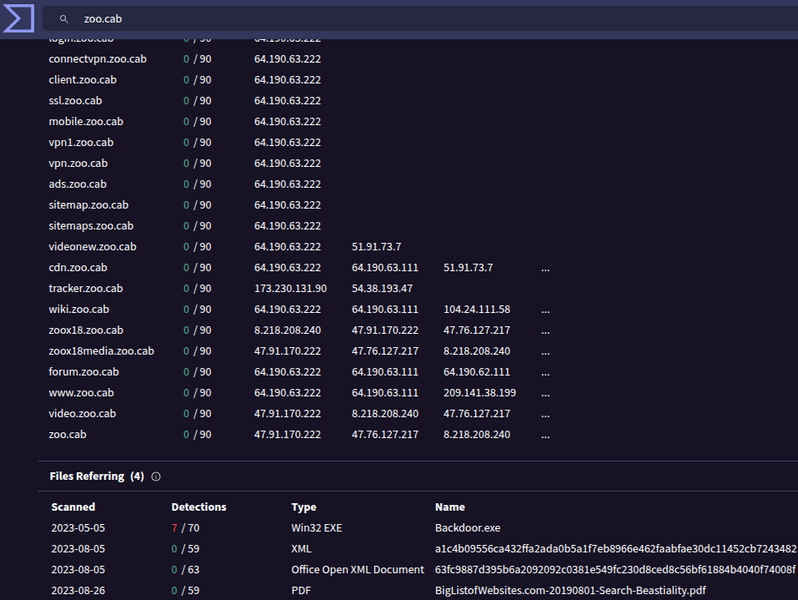Screen dimensions: 798x600
Task: Click IP 51.91.73.7 in videonew.zoo.cab row
Action: 376,247
